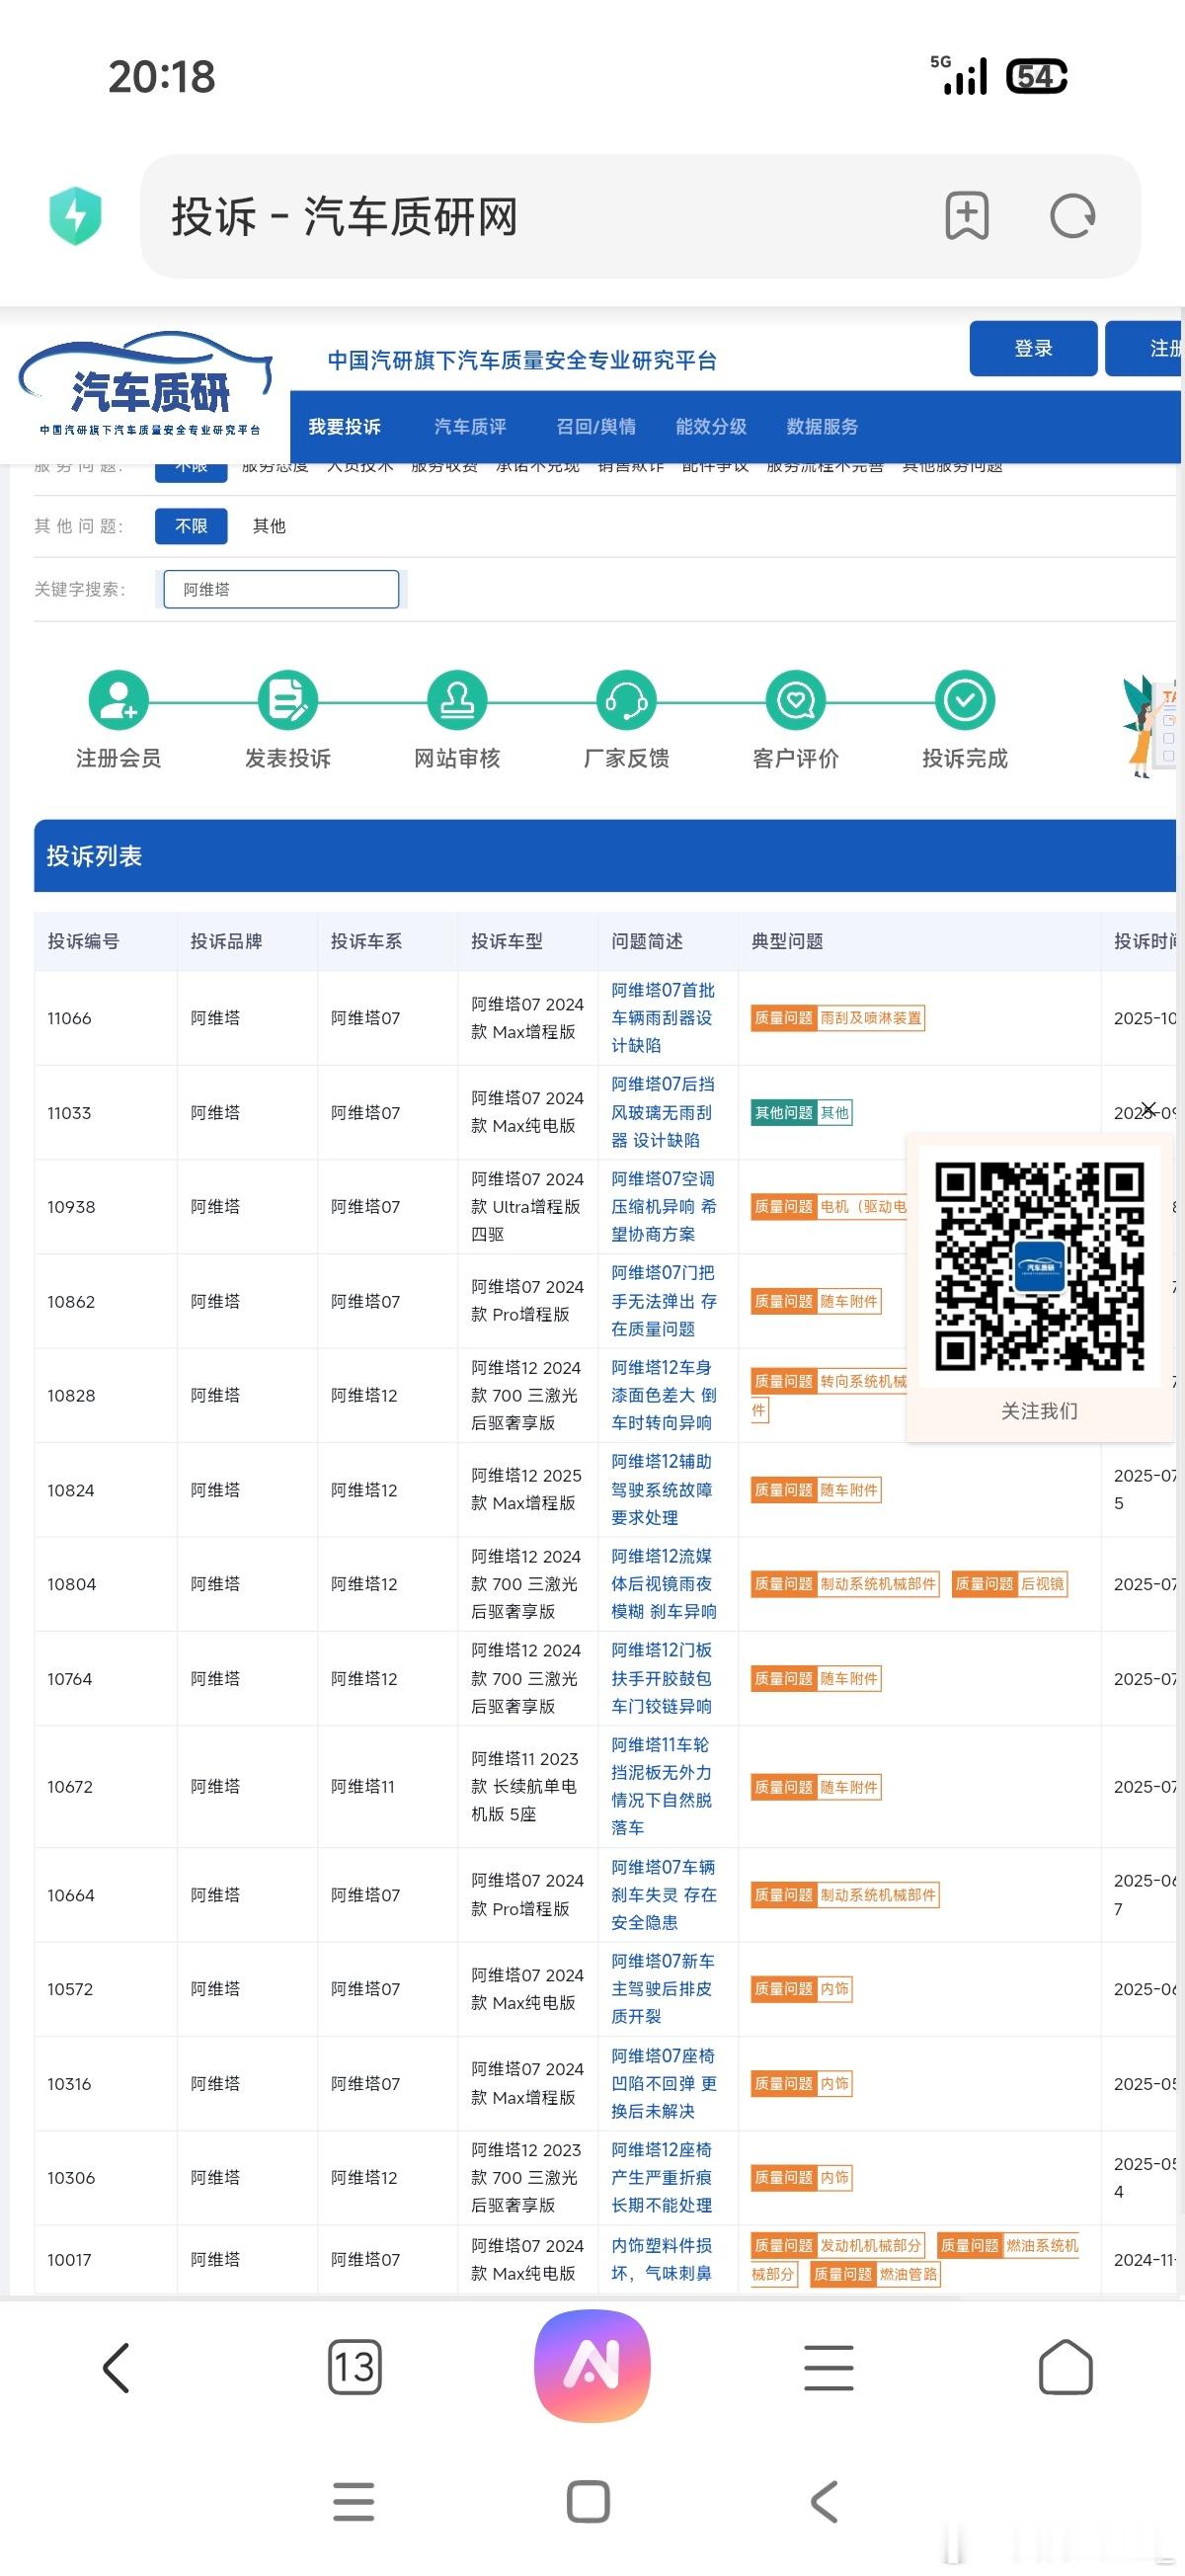
Task: Click complaint number 10017
Action: click(69, 2259)
